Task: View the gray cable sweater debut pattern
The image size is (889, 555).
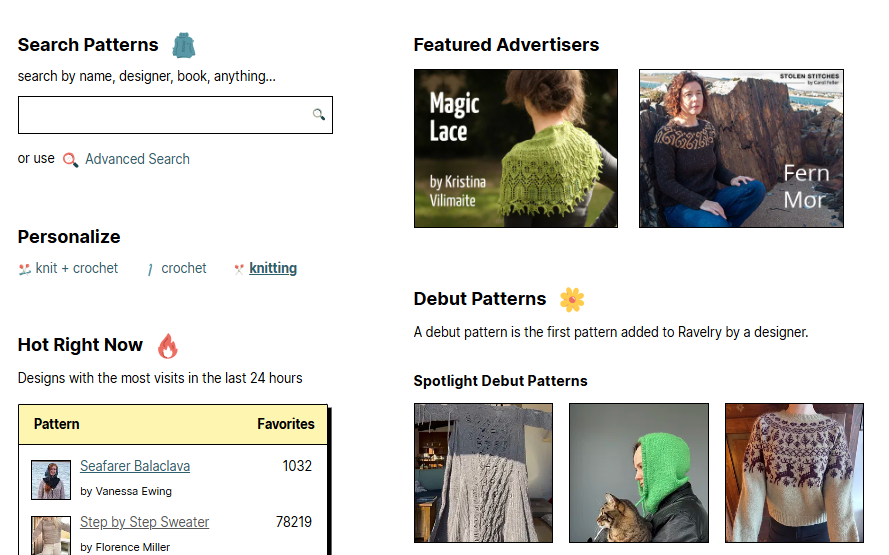Action: coord(483,472)
